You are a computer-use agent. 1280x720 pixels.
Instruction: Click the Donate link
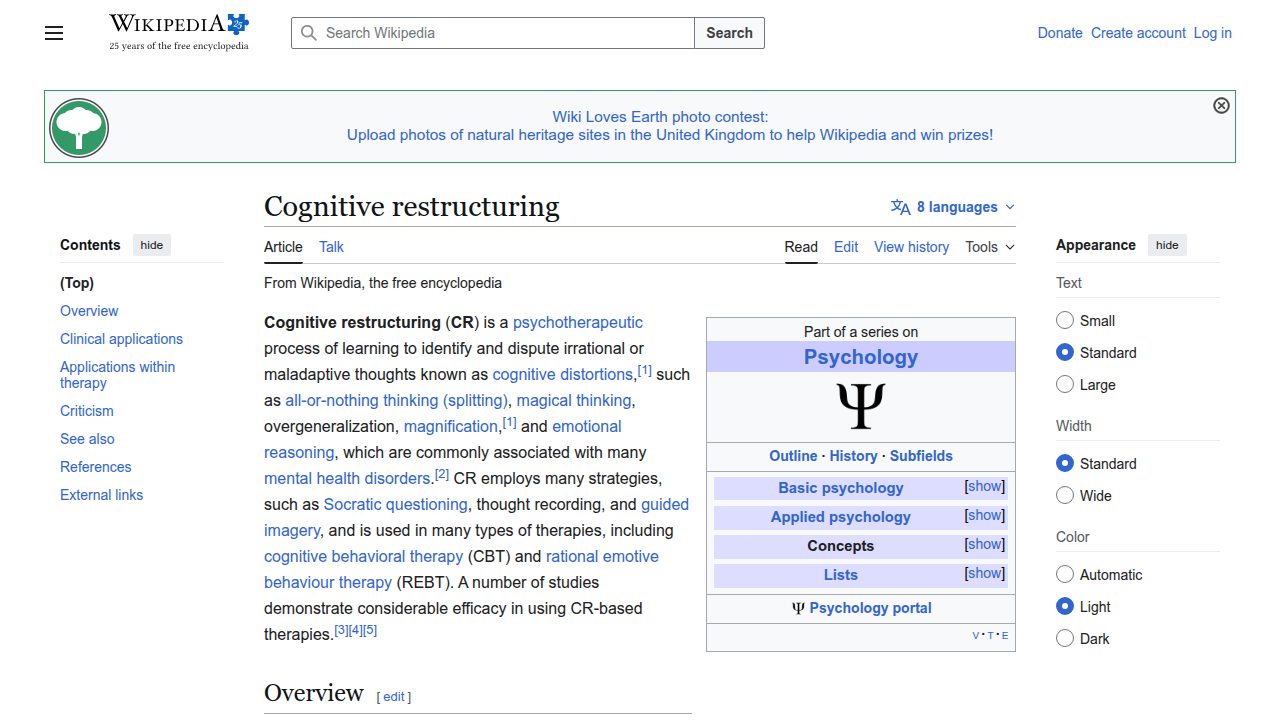[1060, 33]
